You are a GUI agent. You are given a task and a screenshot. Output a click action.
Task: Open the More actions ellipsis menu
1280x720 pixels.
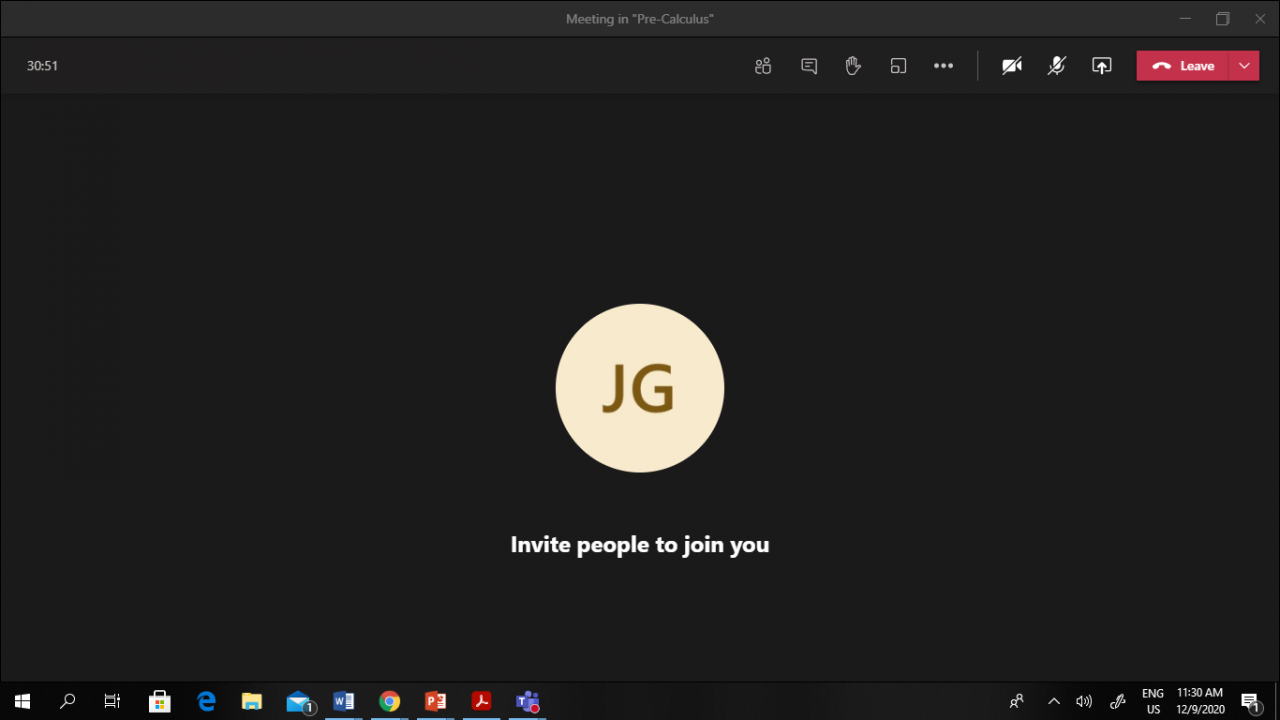(x=943, y=66)
